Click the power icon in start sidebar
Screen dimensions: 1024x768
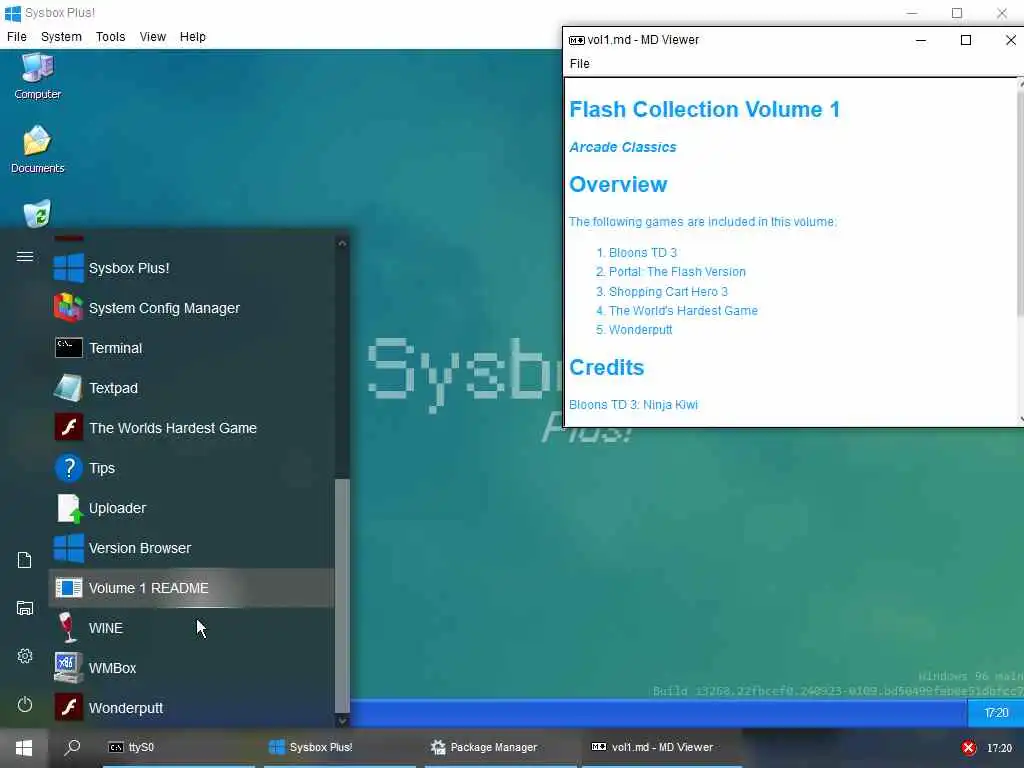(25, 704)
